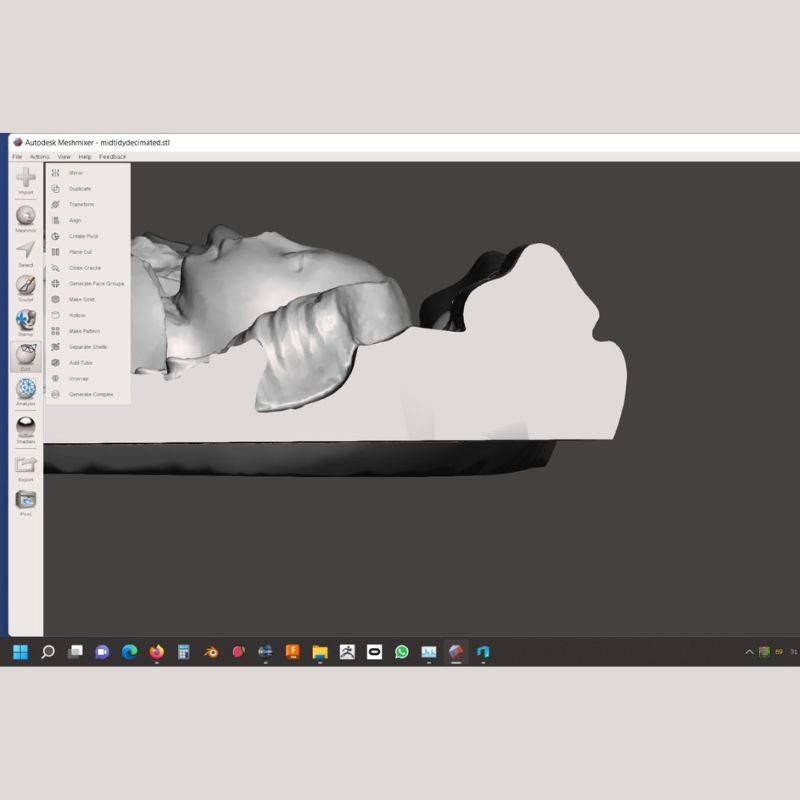Viewport: 800px width, 800px height.
Task: Expand the system tray hidden icons chevron
Action: [x=750, y=652]
